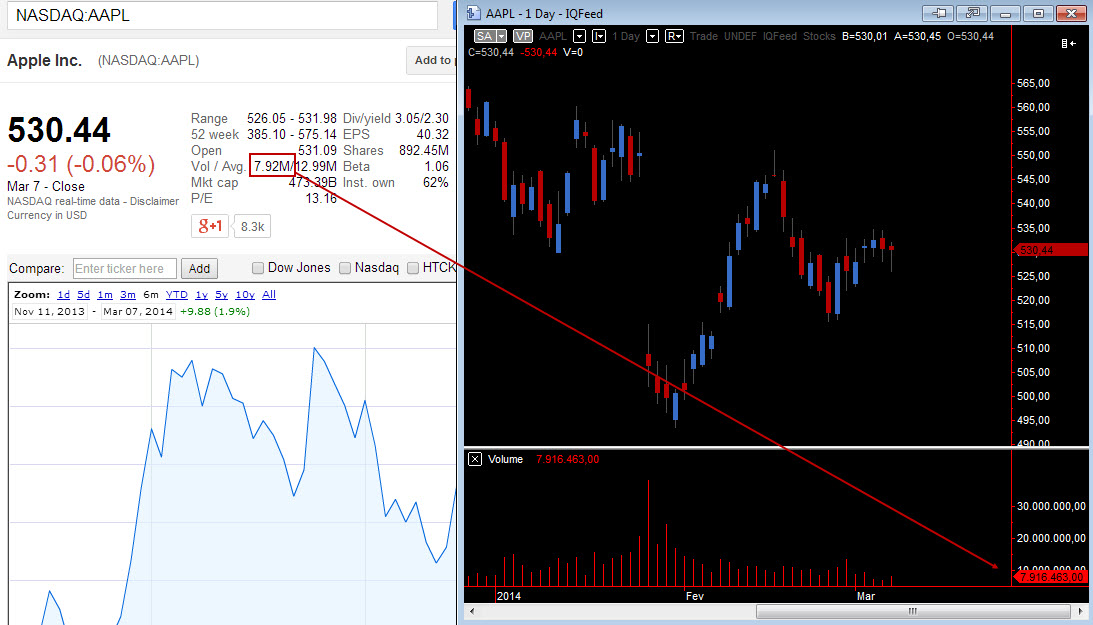The image size is (1093, 625).
Task: Click the B=530,01 bid value
Action: [x=864, y=36]
